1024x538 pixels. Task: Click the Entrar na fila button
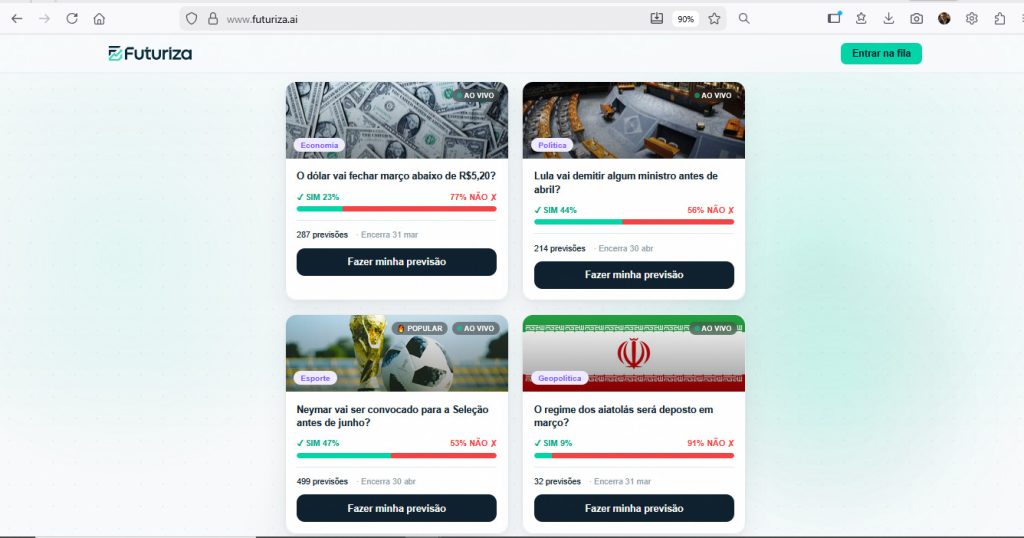(881, 54)
